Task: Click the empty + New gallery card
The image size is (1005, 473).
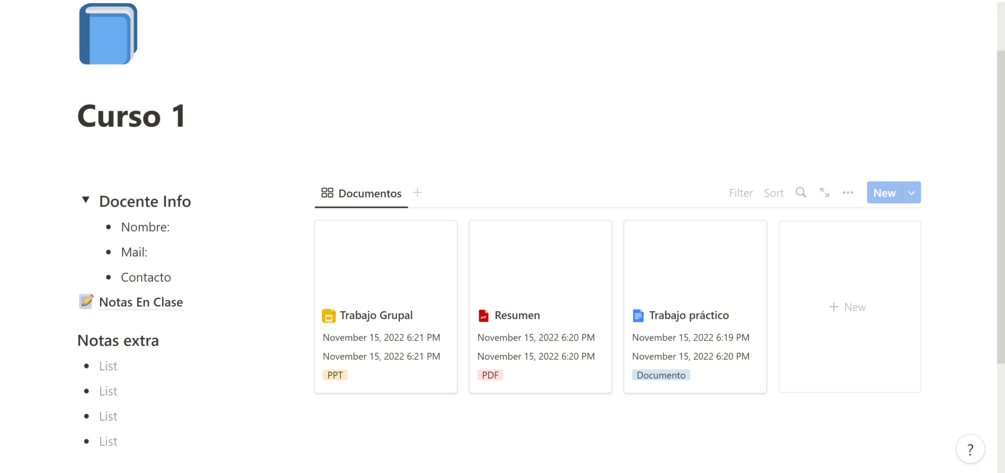Action: 849,307
